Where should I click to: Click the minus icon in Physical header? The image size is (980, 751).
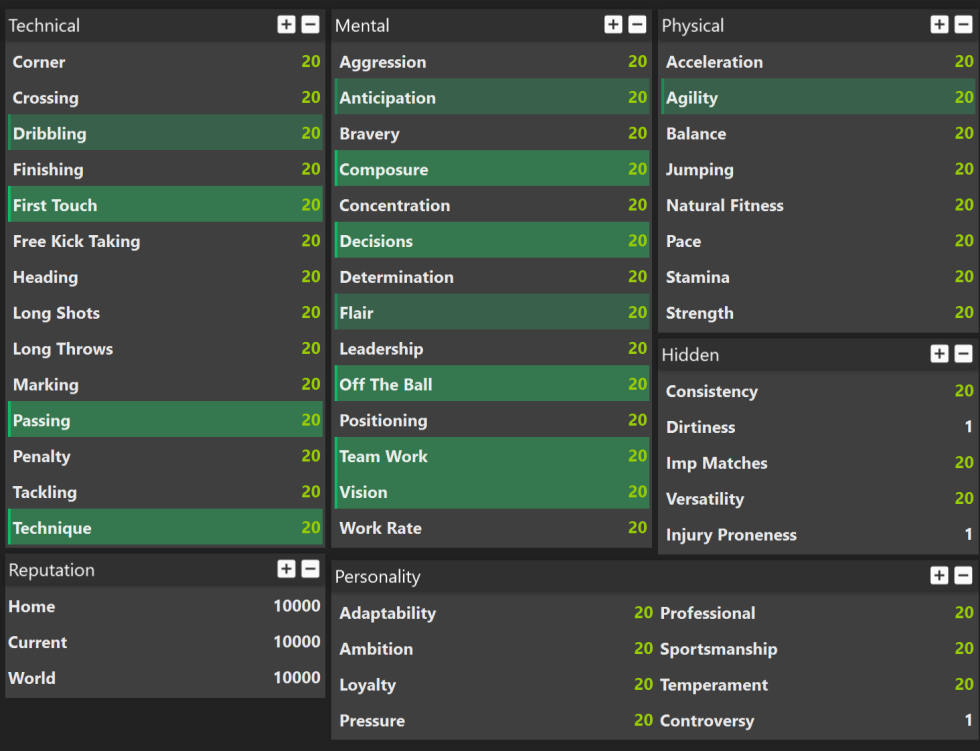tap(963, 24)
